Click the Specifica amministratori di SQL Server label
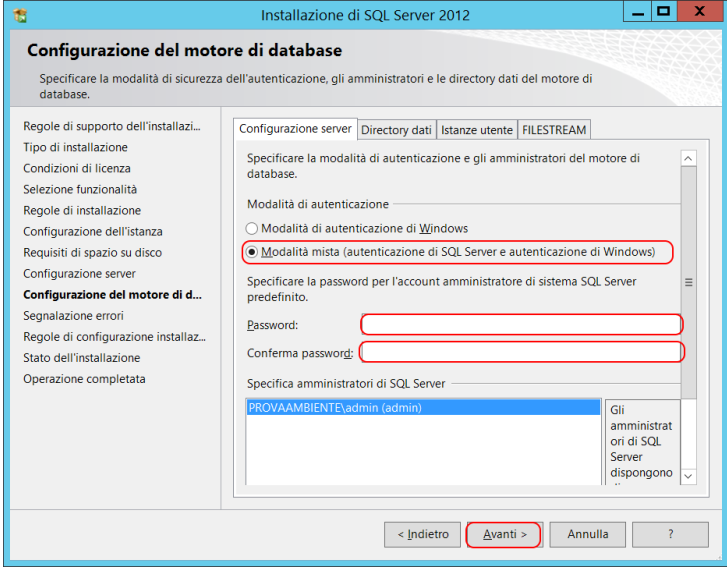The height and width of the screenshot is (567, 727). tap(346, 384)
